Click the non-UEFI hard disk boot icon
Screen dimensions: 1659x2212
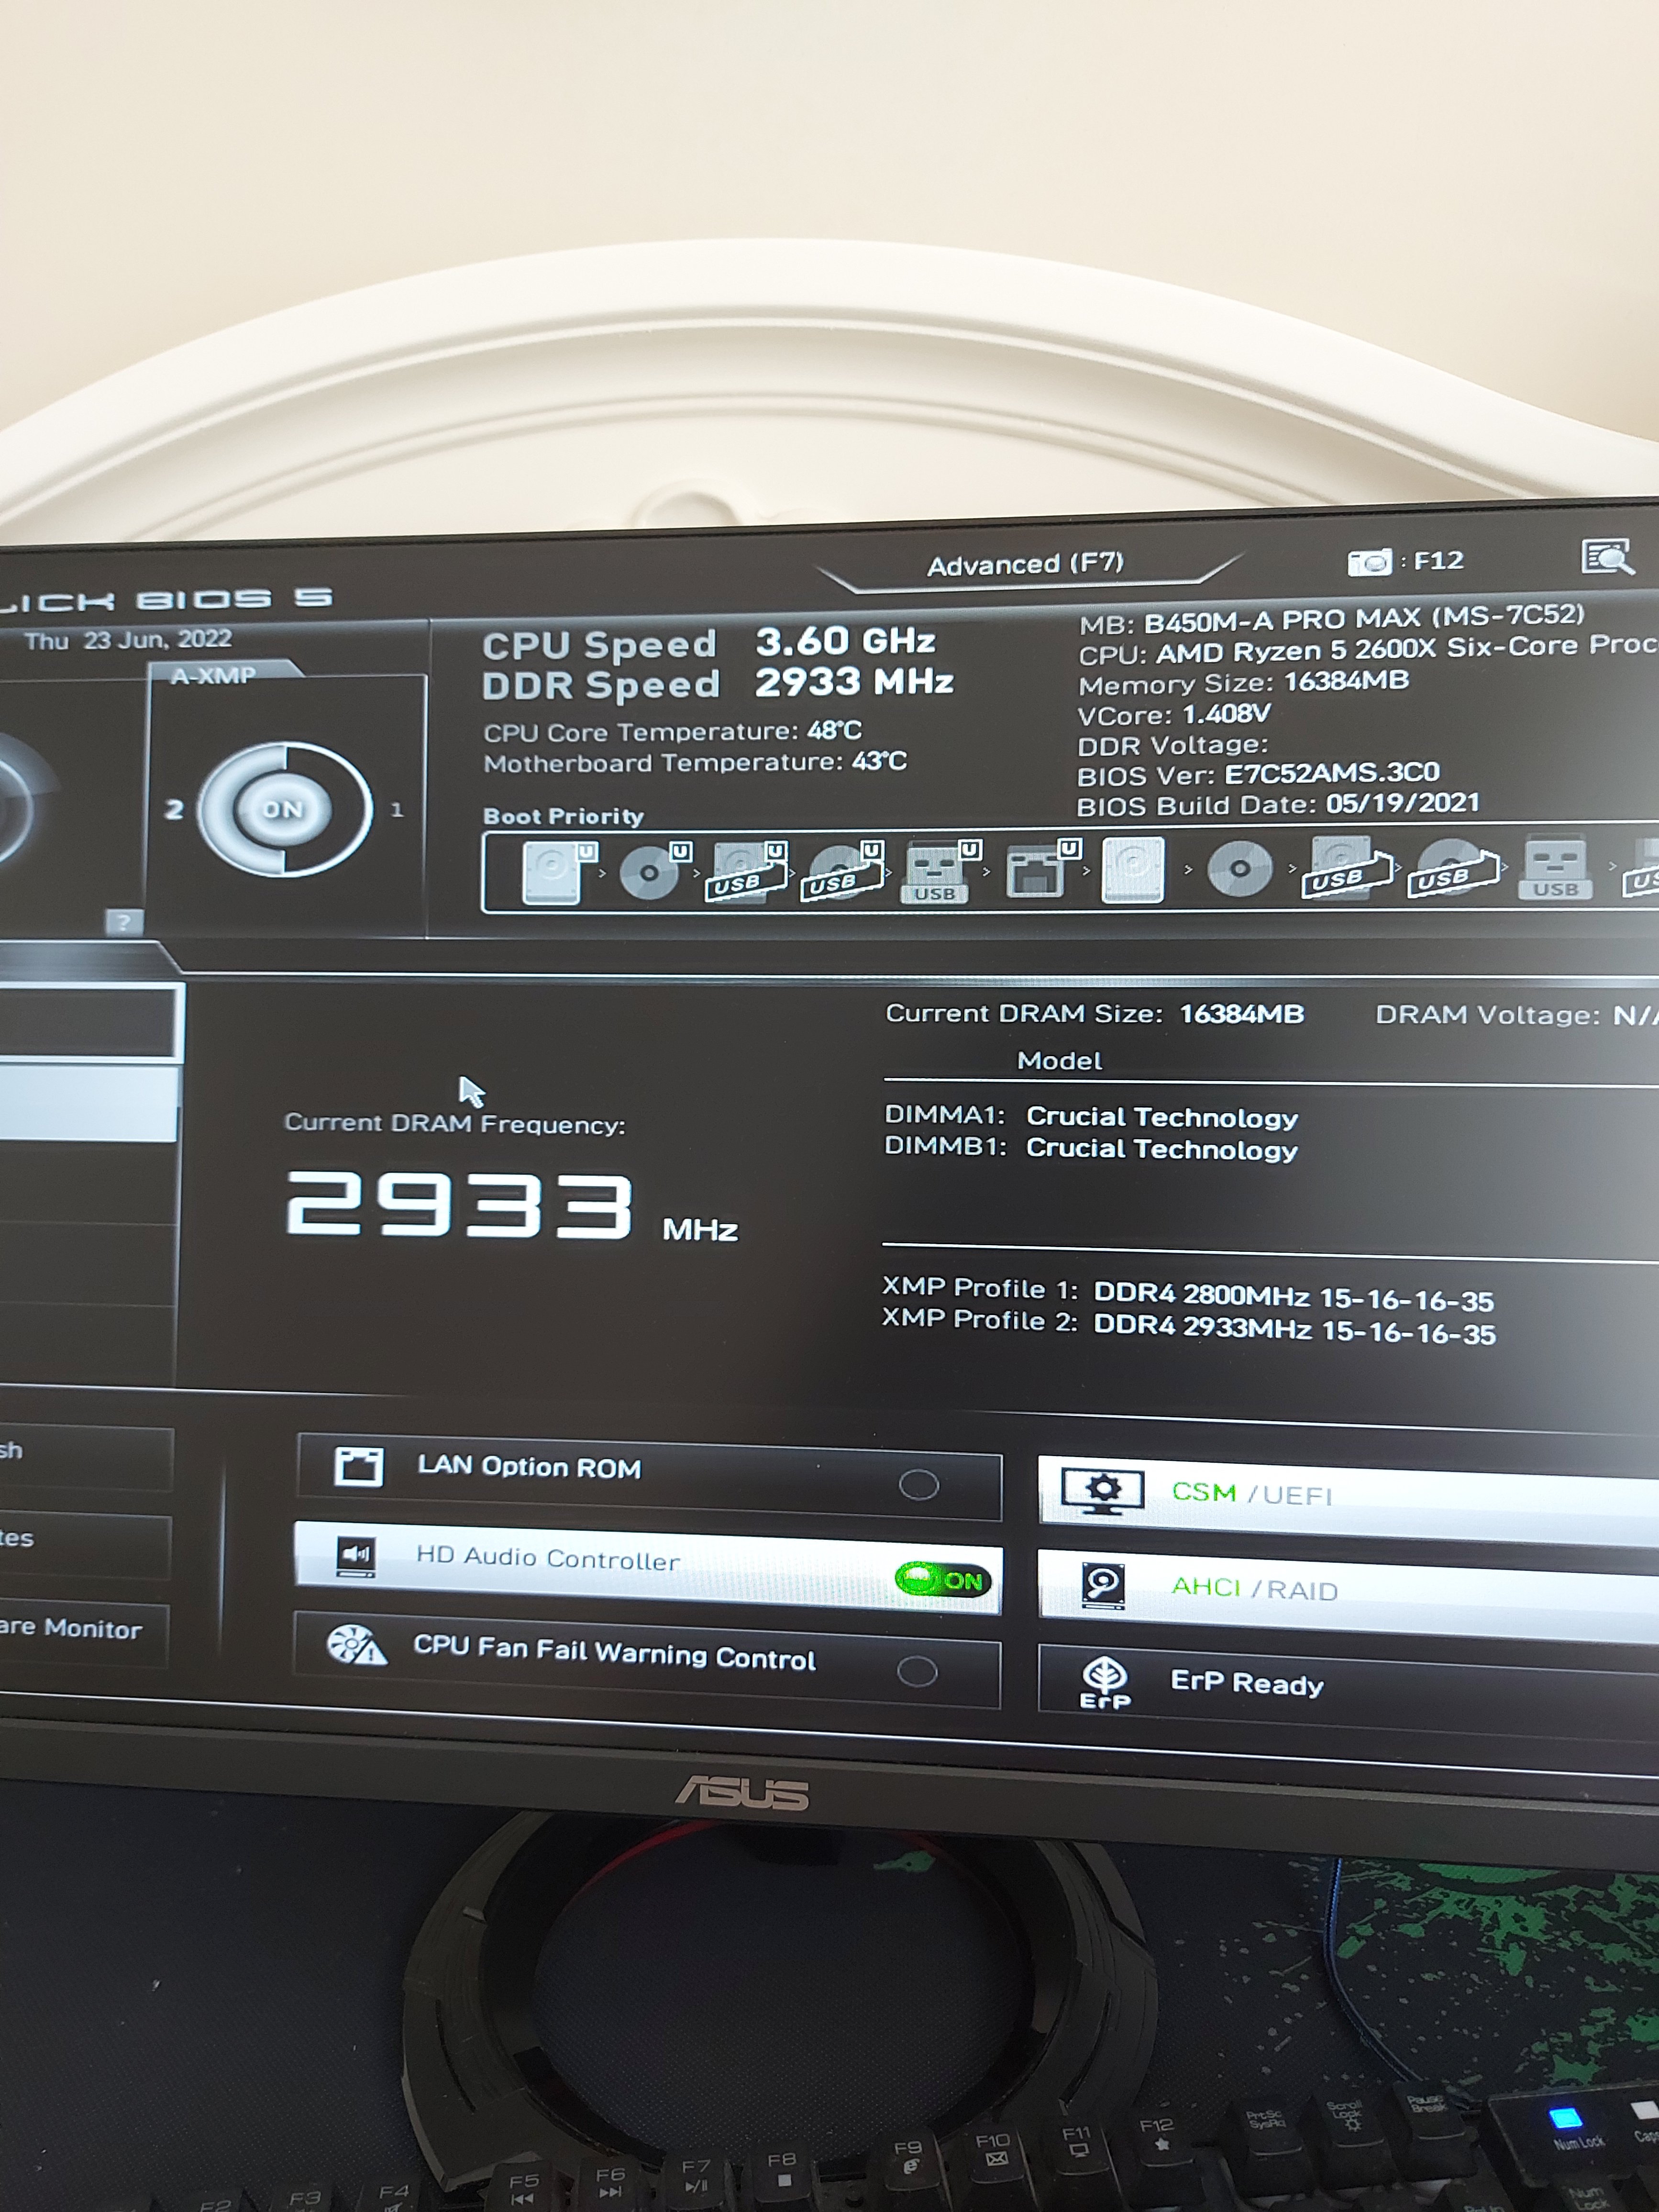tap(1132, 870)
